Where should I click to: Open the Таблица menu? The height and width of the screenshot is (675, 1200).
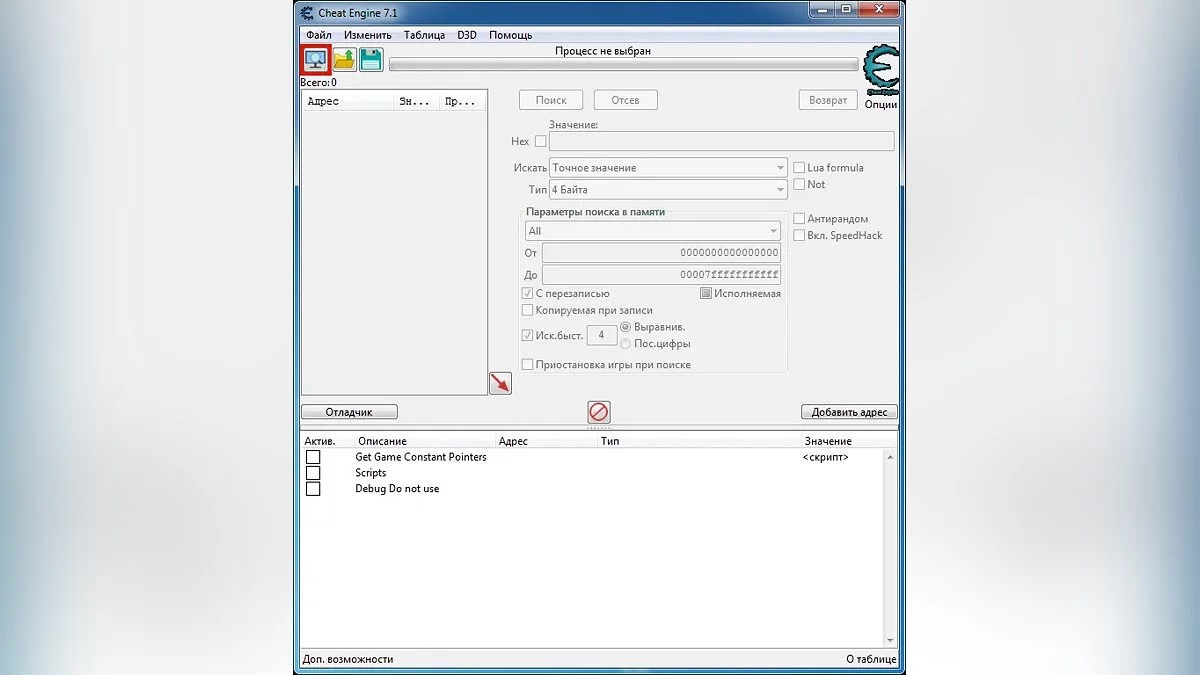click(x=424, y=35)
